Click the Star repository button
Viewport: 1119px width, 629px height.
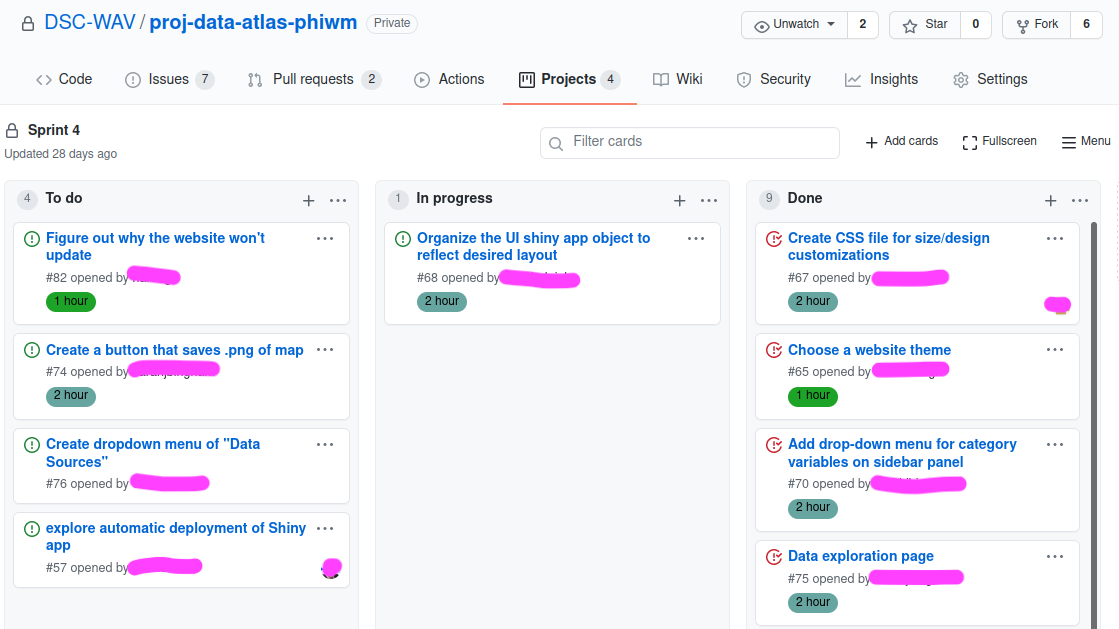point(925,25)
